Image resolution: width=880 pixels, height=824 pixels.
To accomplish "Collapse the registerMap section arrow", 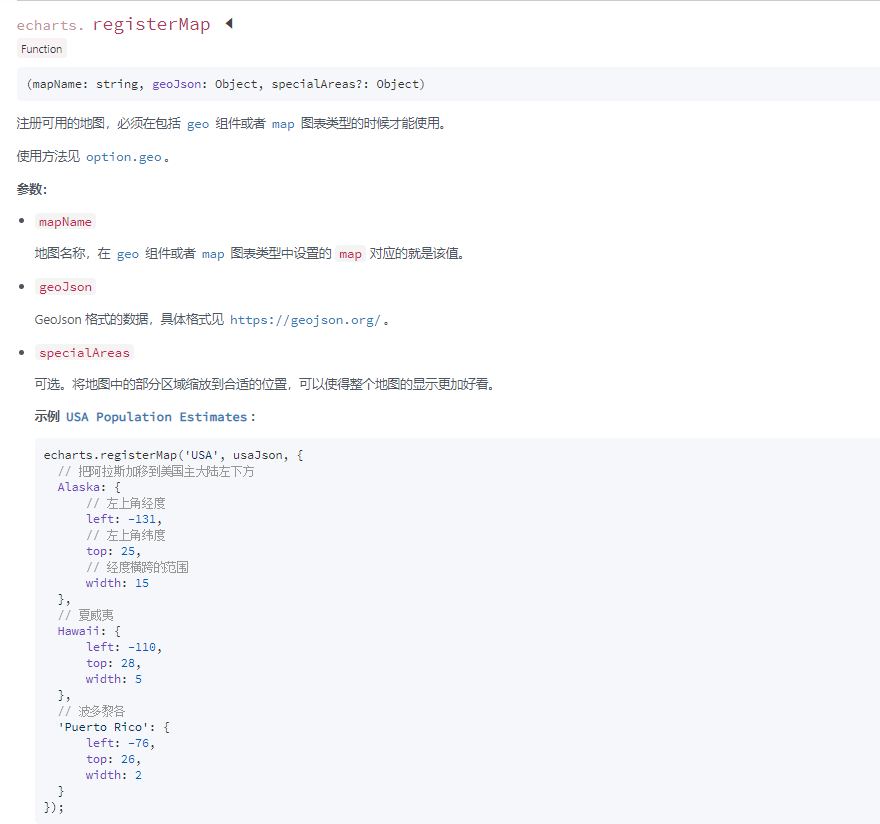I will pos(229,24).
